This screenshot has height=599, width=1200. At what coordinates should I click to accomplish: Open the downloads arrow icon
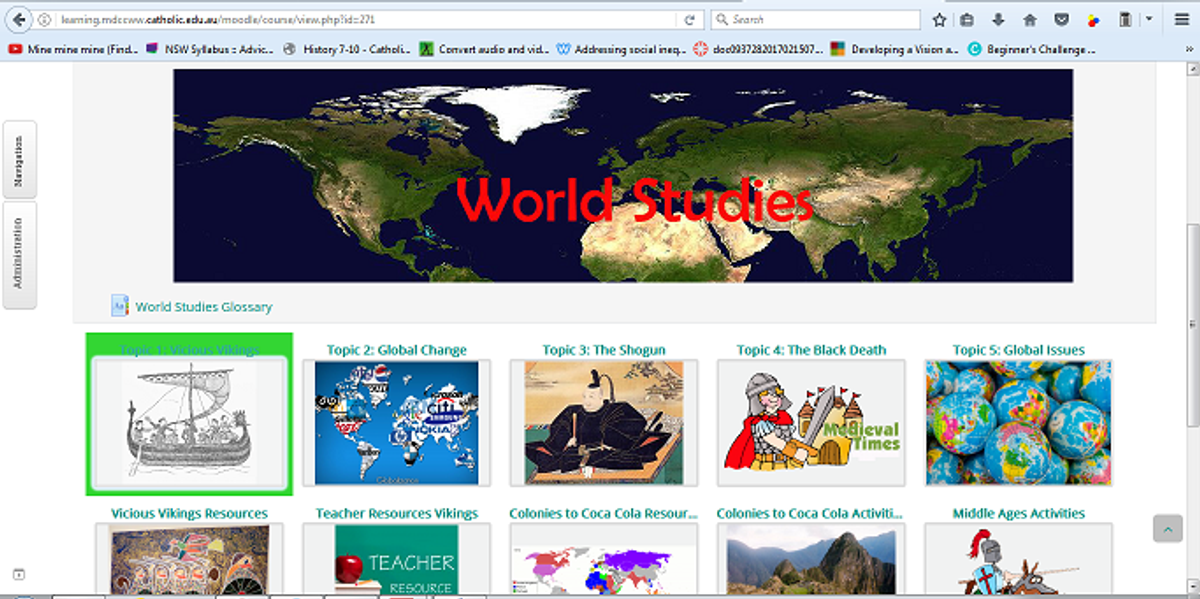pyautogui.click(x=998, y=20)
